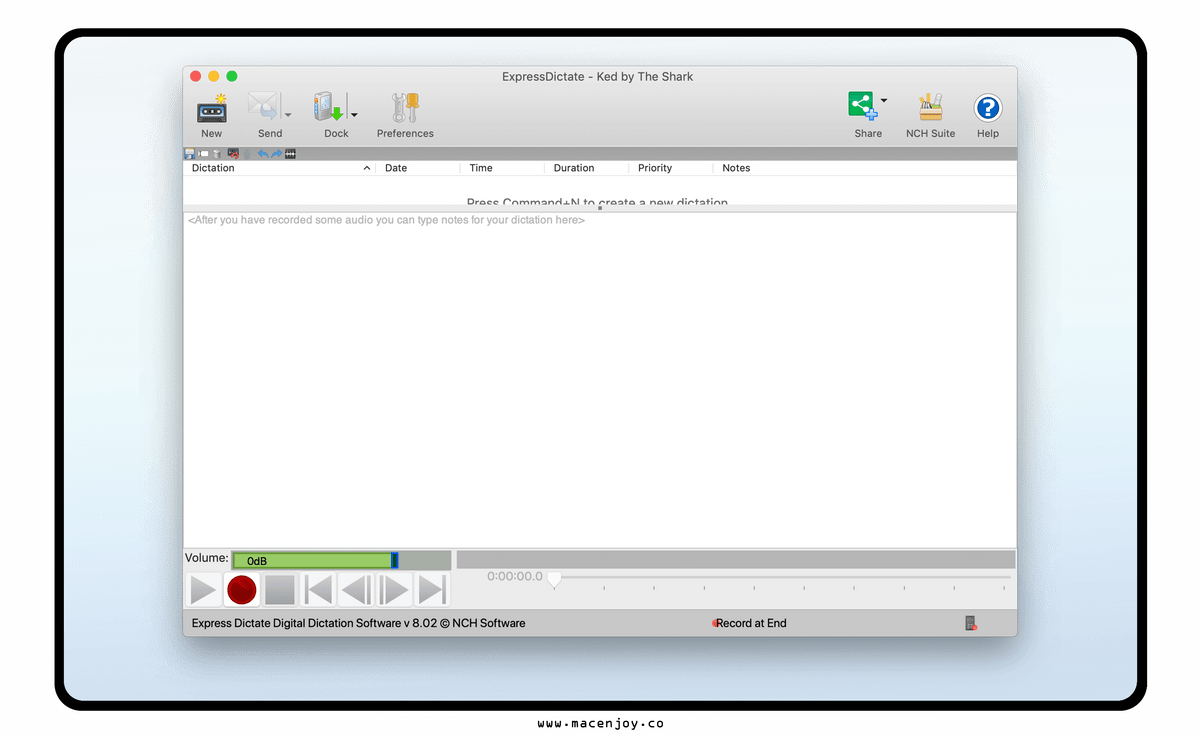Viewport: 1200px width, 735px height.
Task: Click the Rewind button
Action: tap(356, 590)
